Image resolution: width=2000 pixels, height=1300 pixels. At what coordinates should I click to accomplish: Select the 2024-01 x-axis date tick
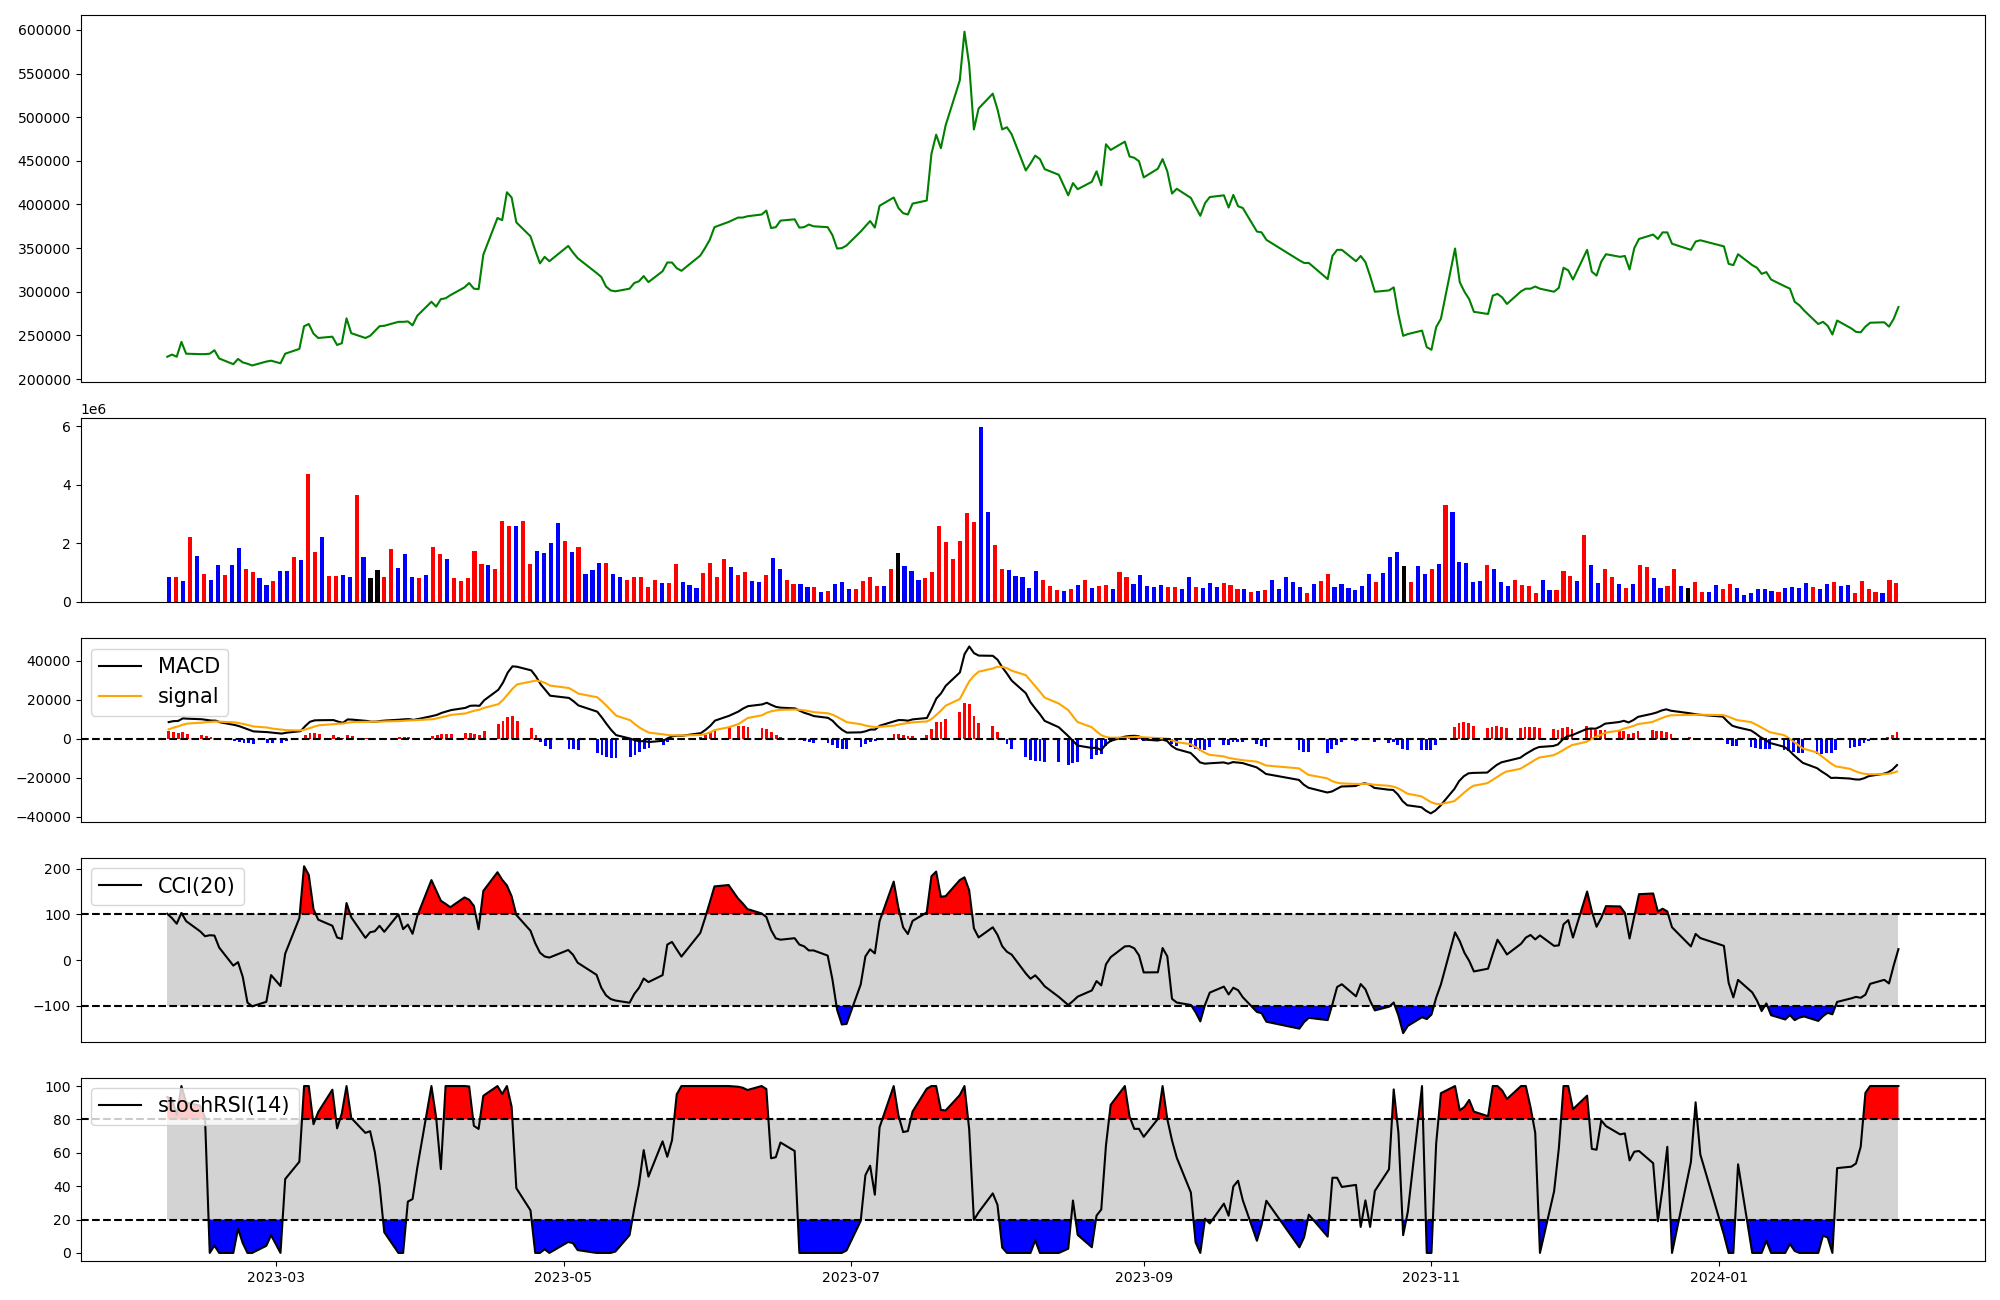tap(1718, 1277)
